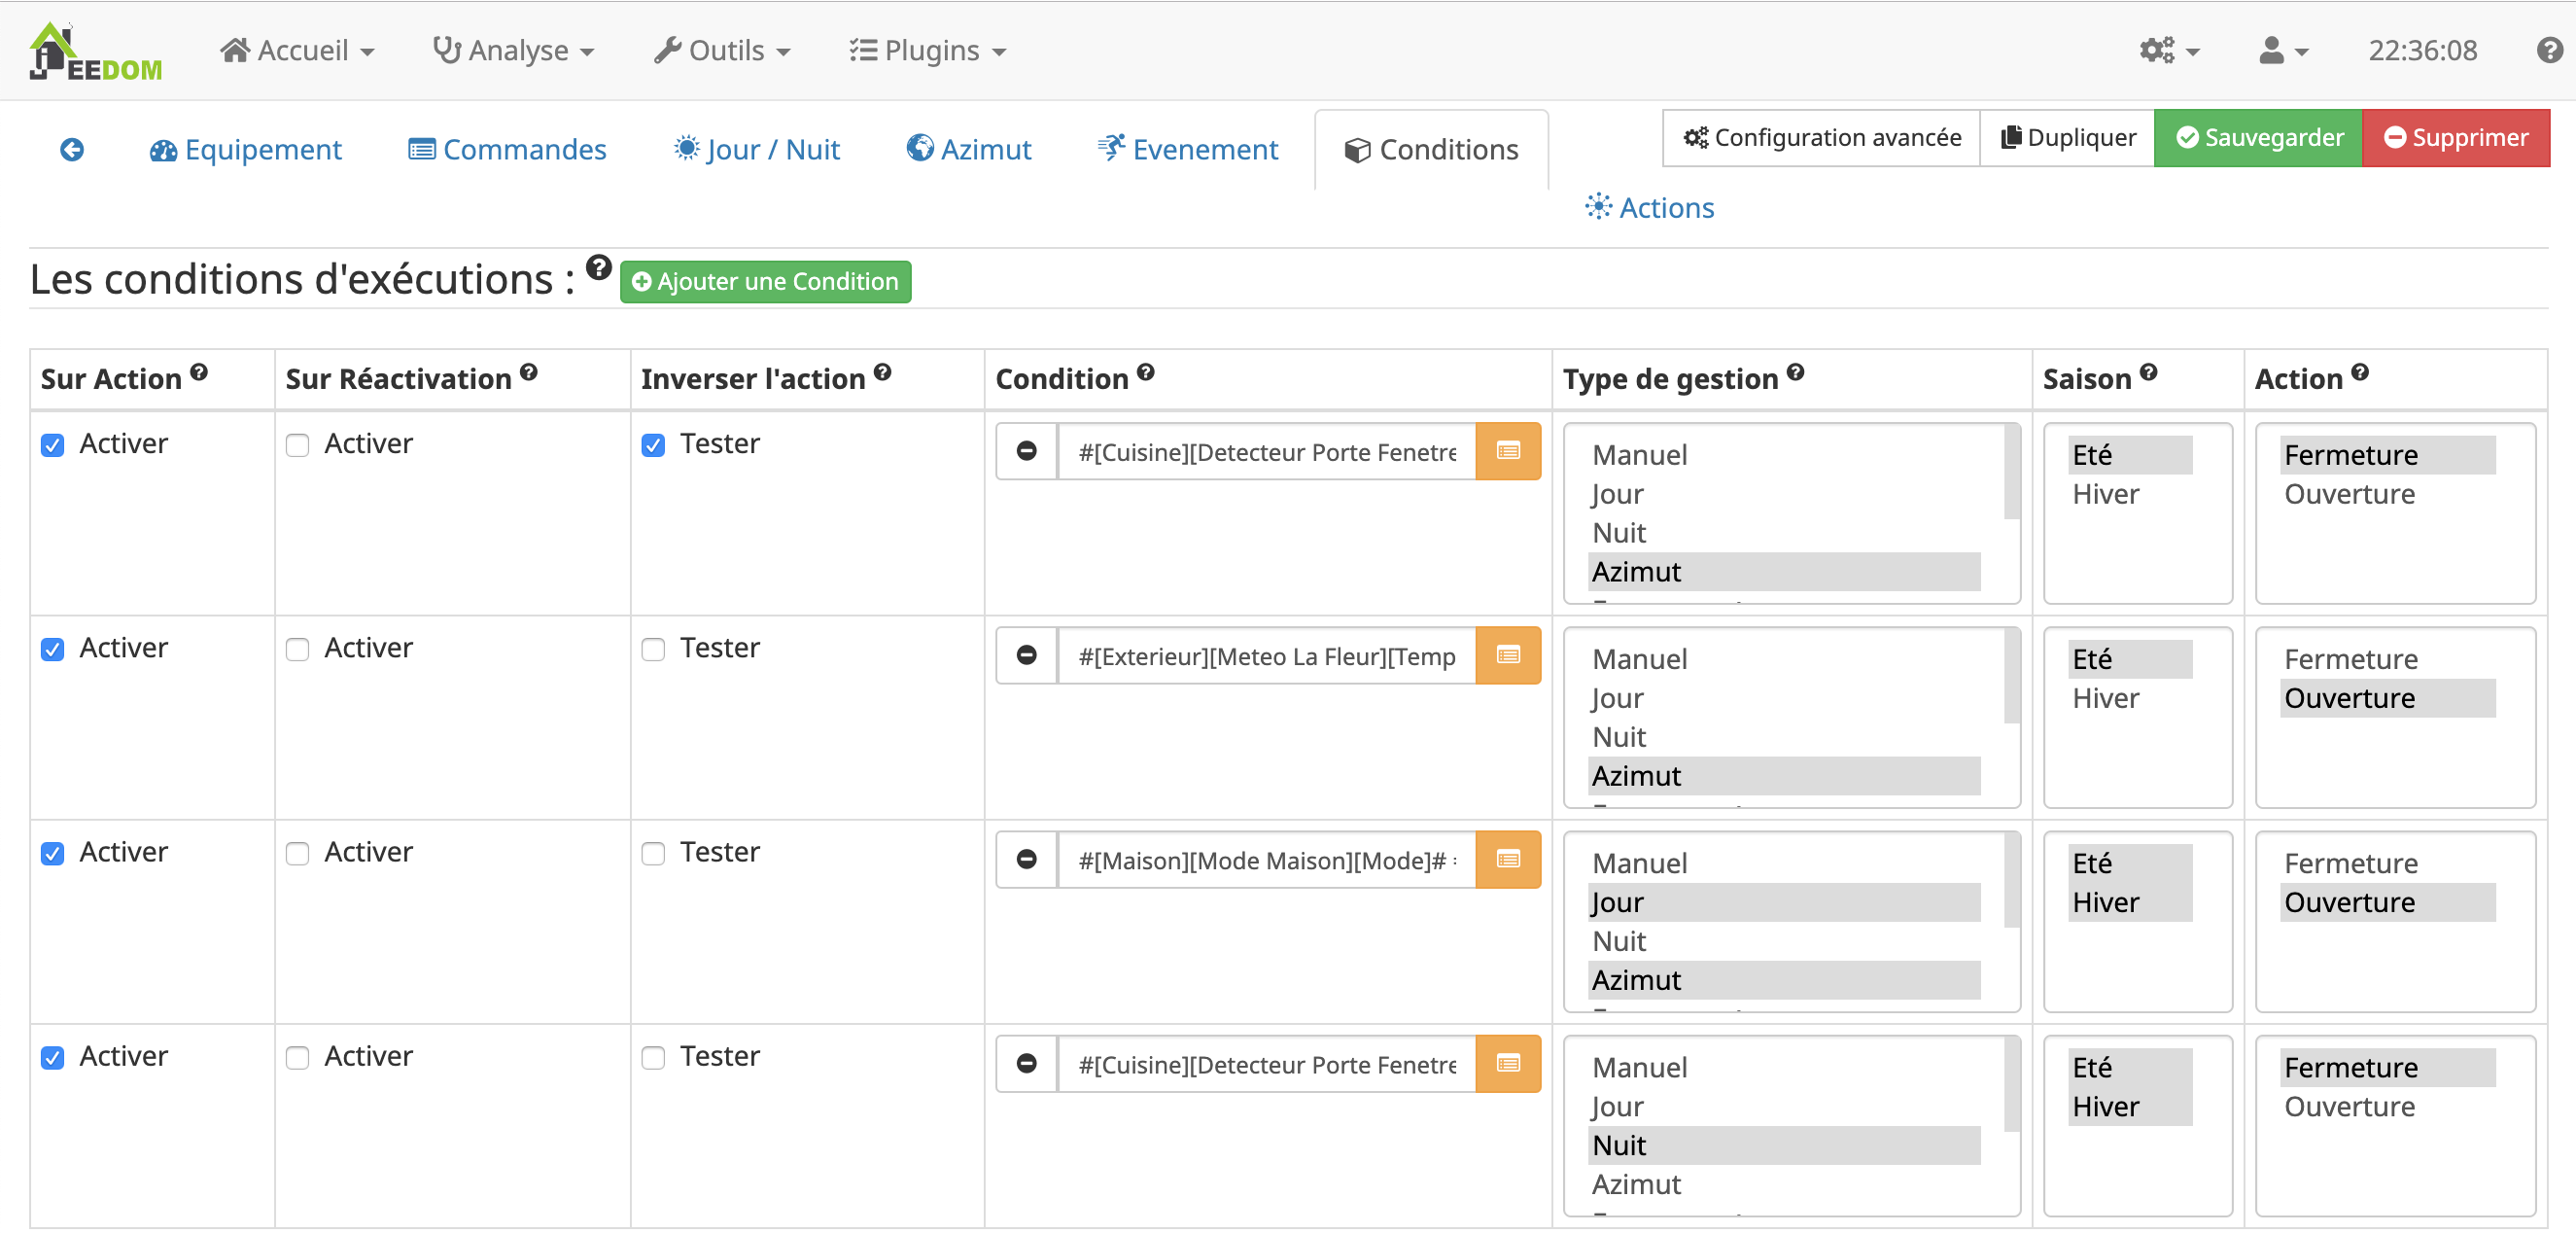Open the help icon beside conditions title
2576x1233 pixels.
click(x=598, y=267)
